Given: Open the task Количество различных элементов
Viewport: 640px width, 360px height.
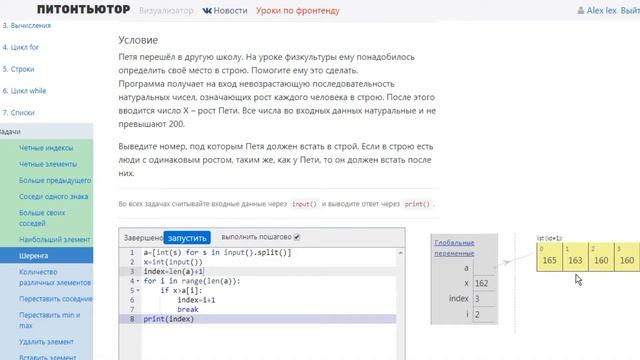Looking at the screenshot, I should (55, 277).
